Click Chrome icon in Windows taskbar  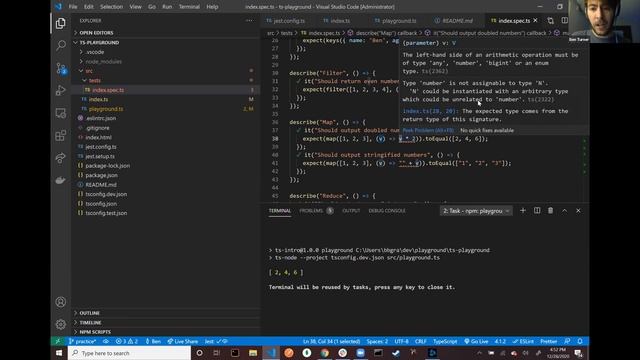coord(325,353)
